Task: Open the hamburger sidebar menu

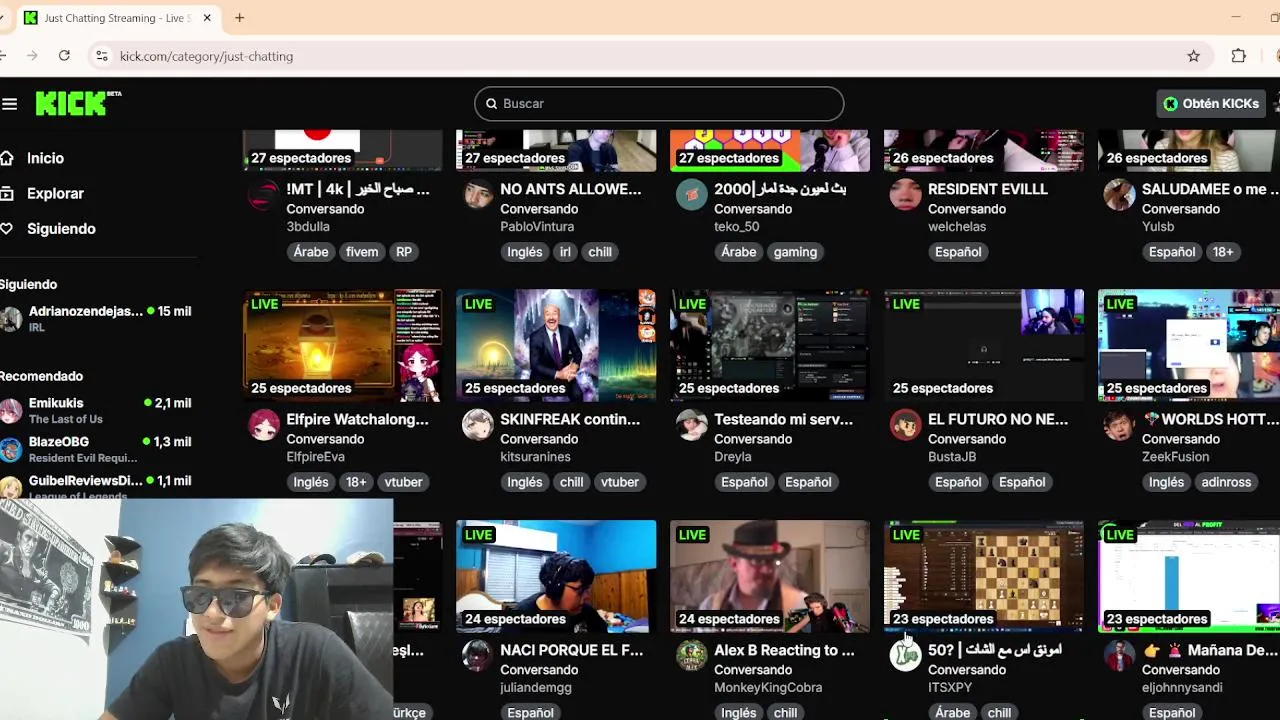Action: click(x=10, y=104)
